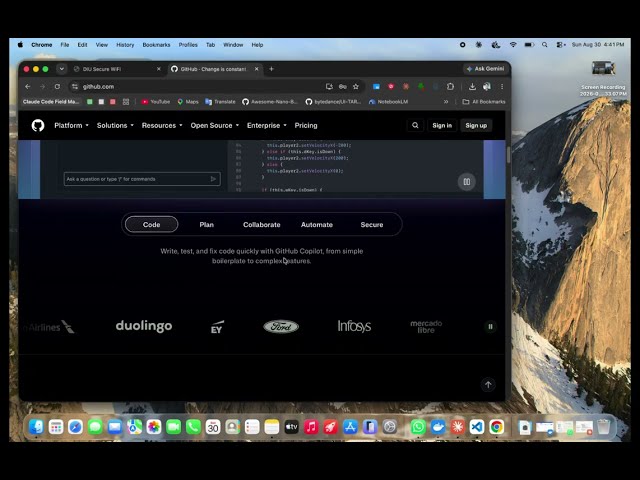640x480 pixels.
Task: Click the Sign in button
Action: [442, 125]
